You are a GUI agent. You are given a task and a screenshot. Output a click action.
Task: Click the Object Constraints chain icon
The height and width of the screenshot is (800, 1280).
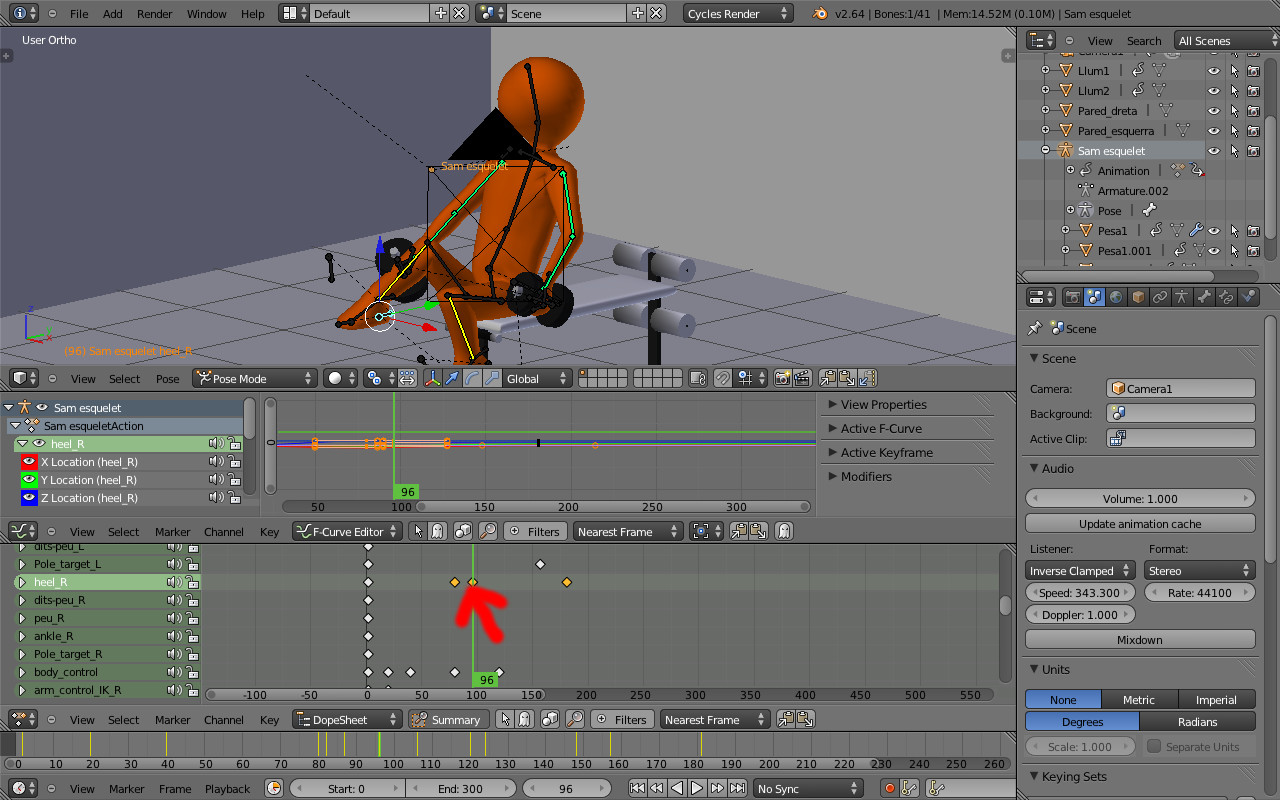pos(1160,297)
